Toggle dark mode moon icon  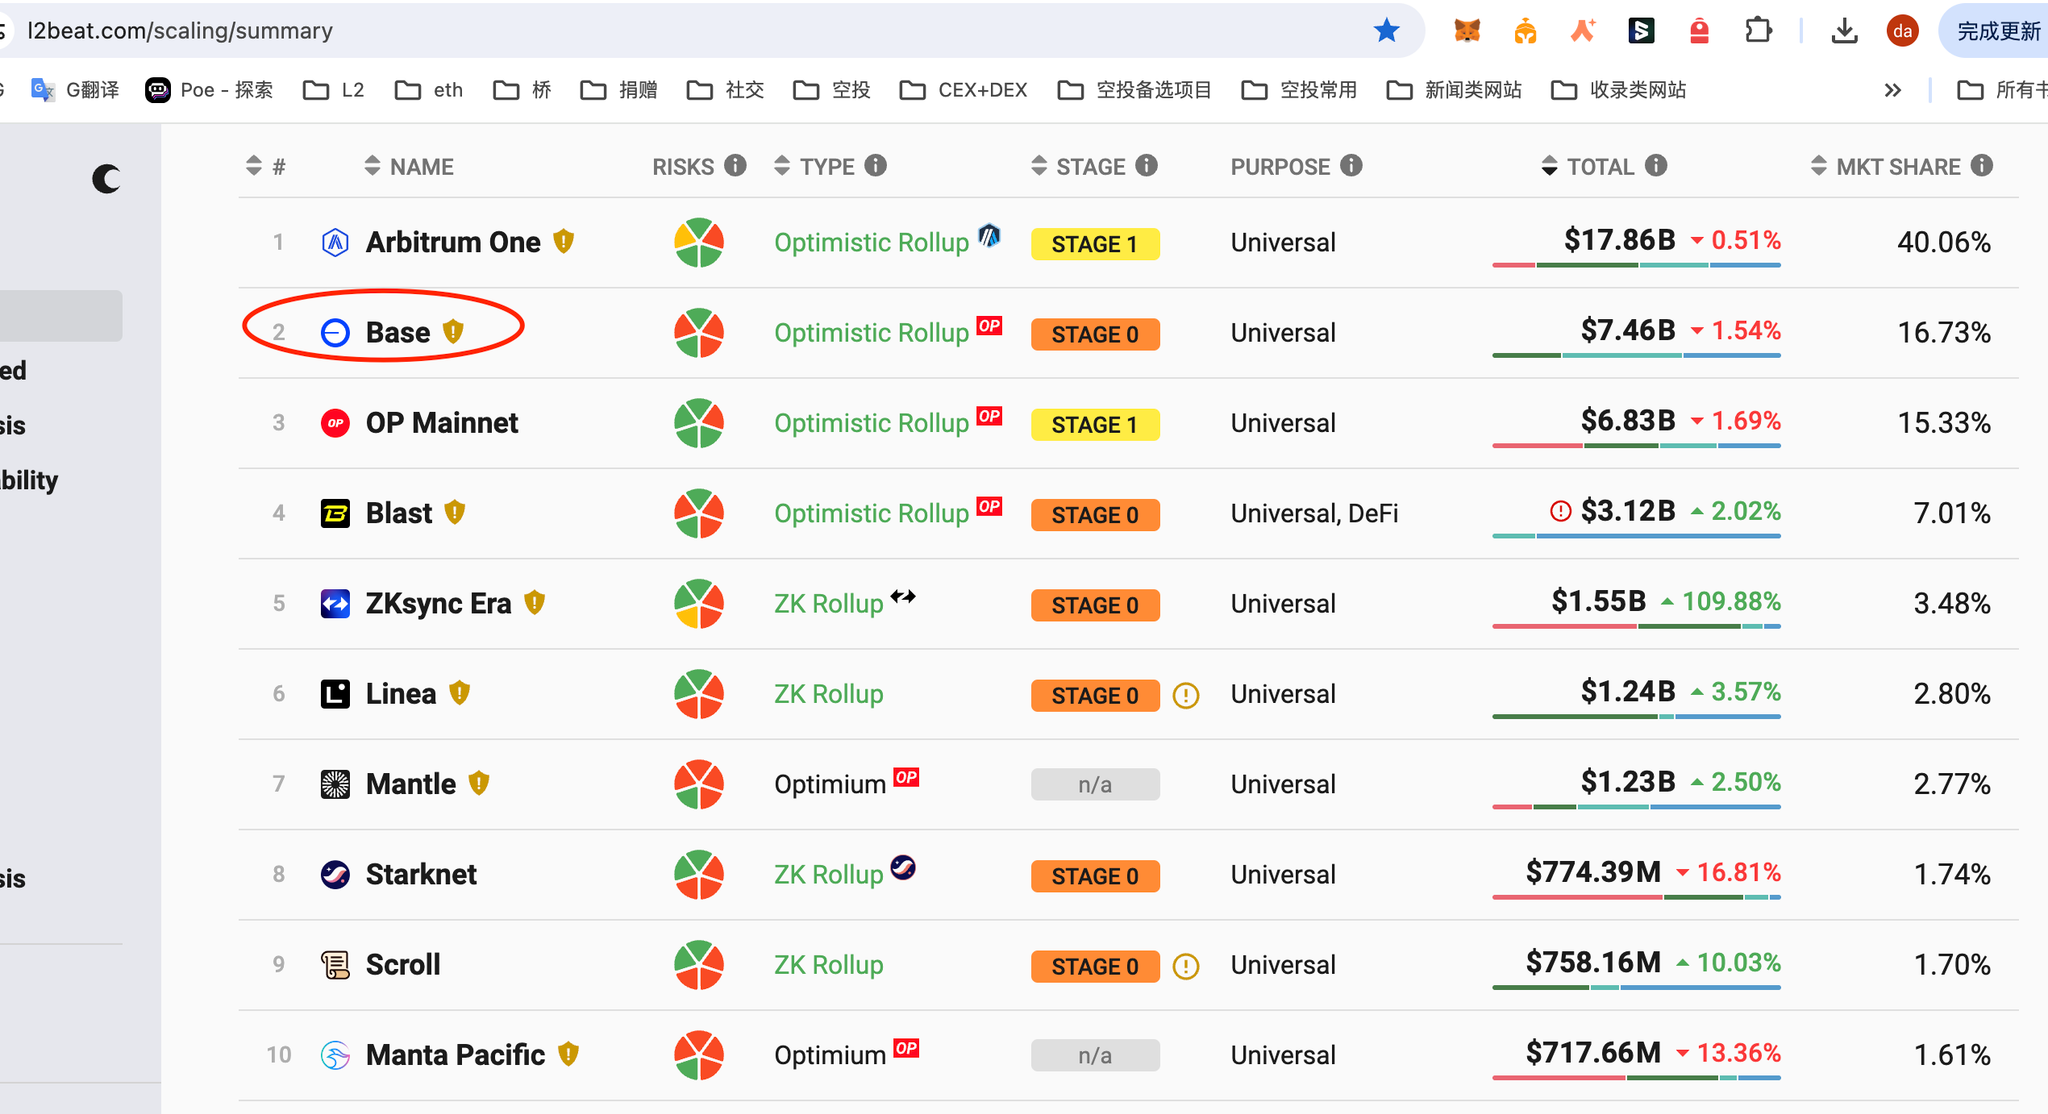click(x=106, y=179)
